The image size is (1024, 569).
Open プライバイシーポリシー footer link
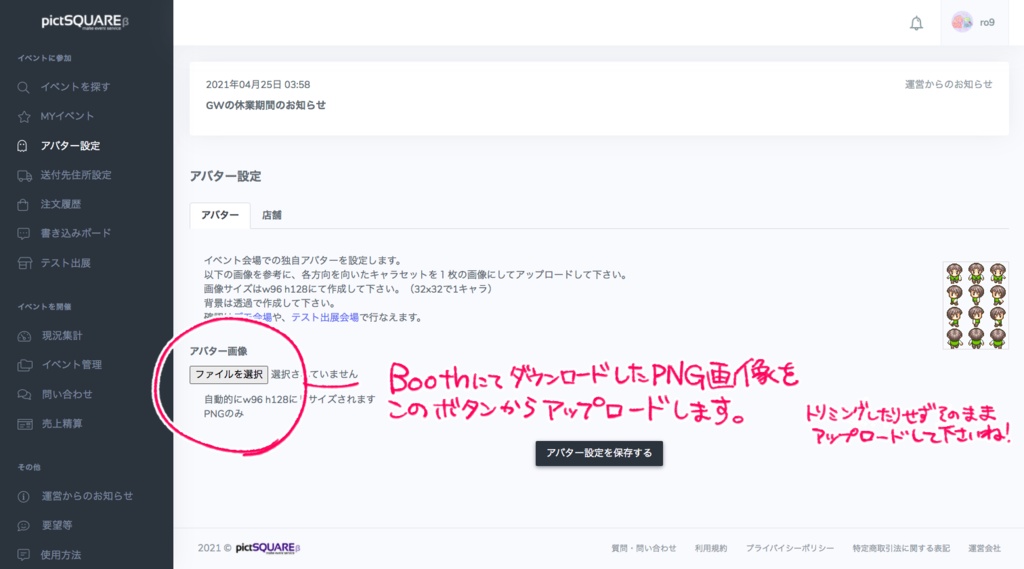[x=790, y=549]
